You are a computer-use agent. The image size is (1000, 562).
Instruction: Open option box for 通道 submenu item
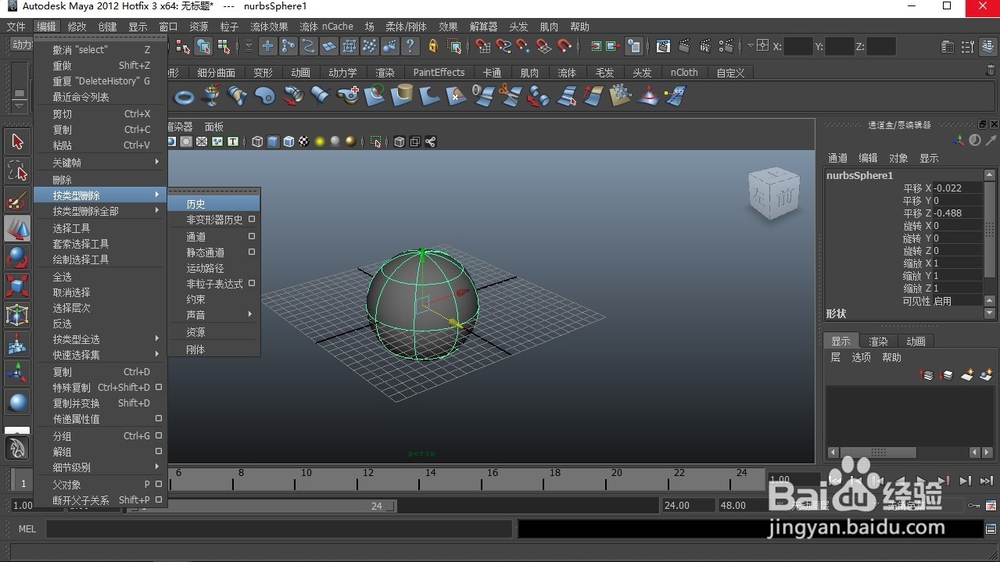pyautogui.click(x=252, y=236)
